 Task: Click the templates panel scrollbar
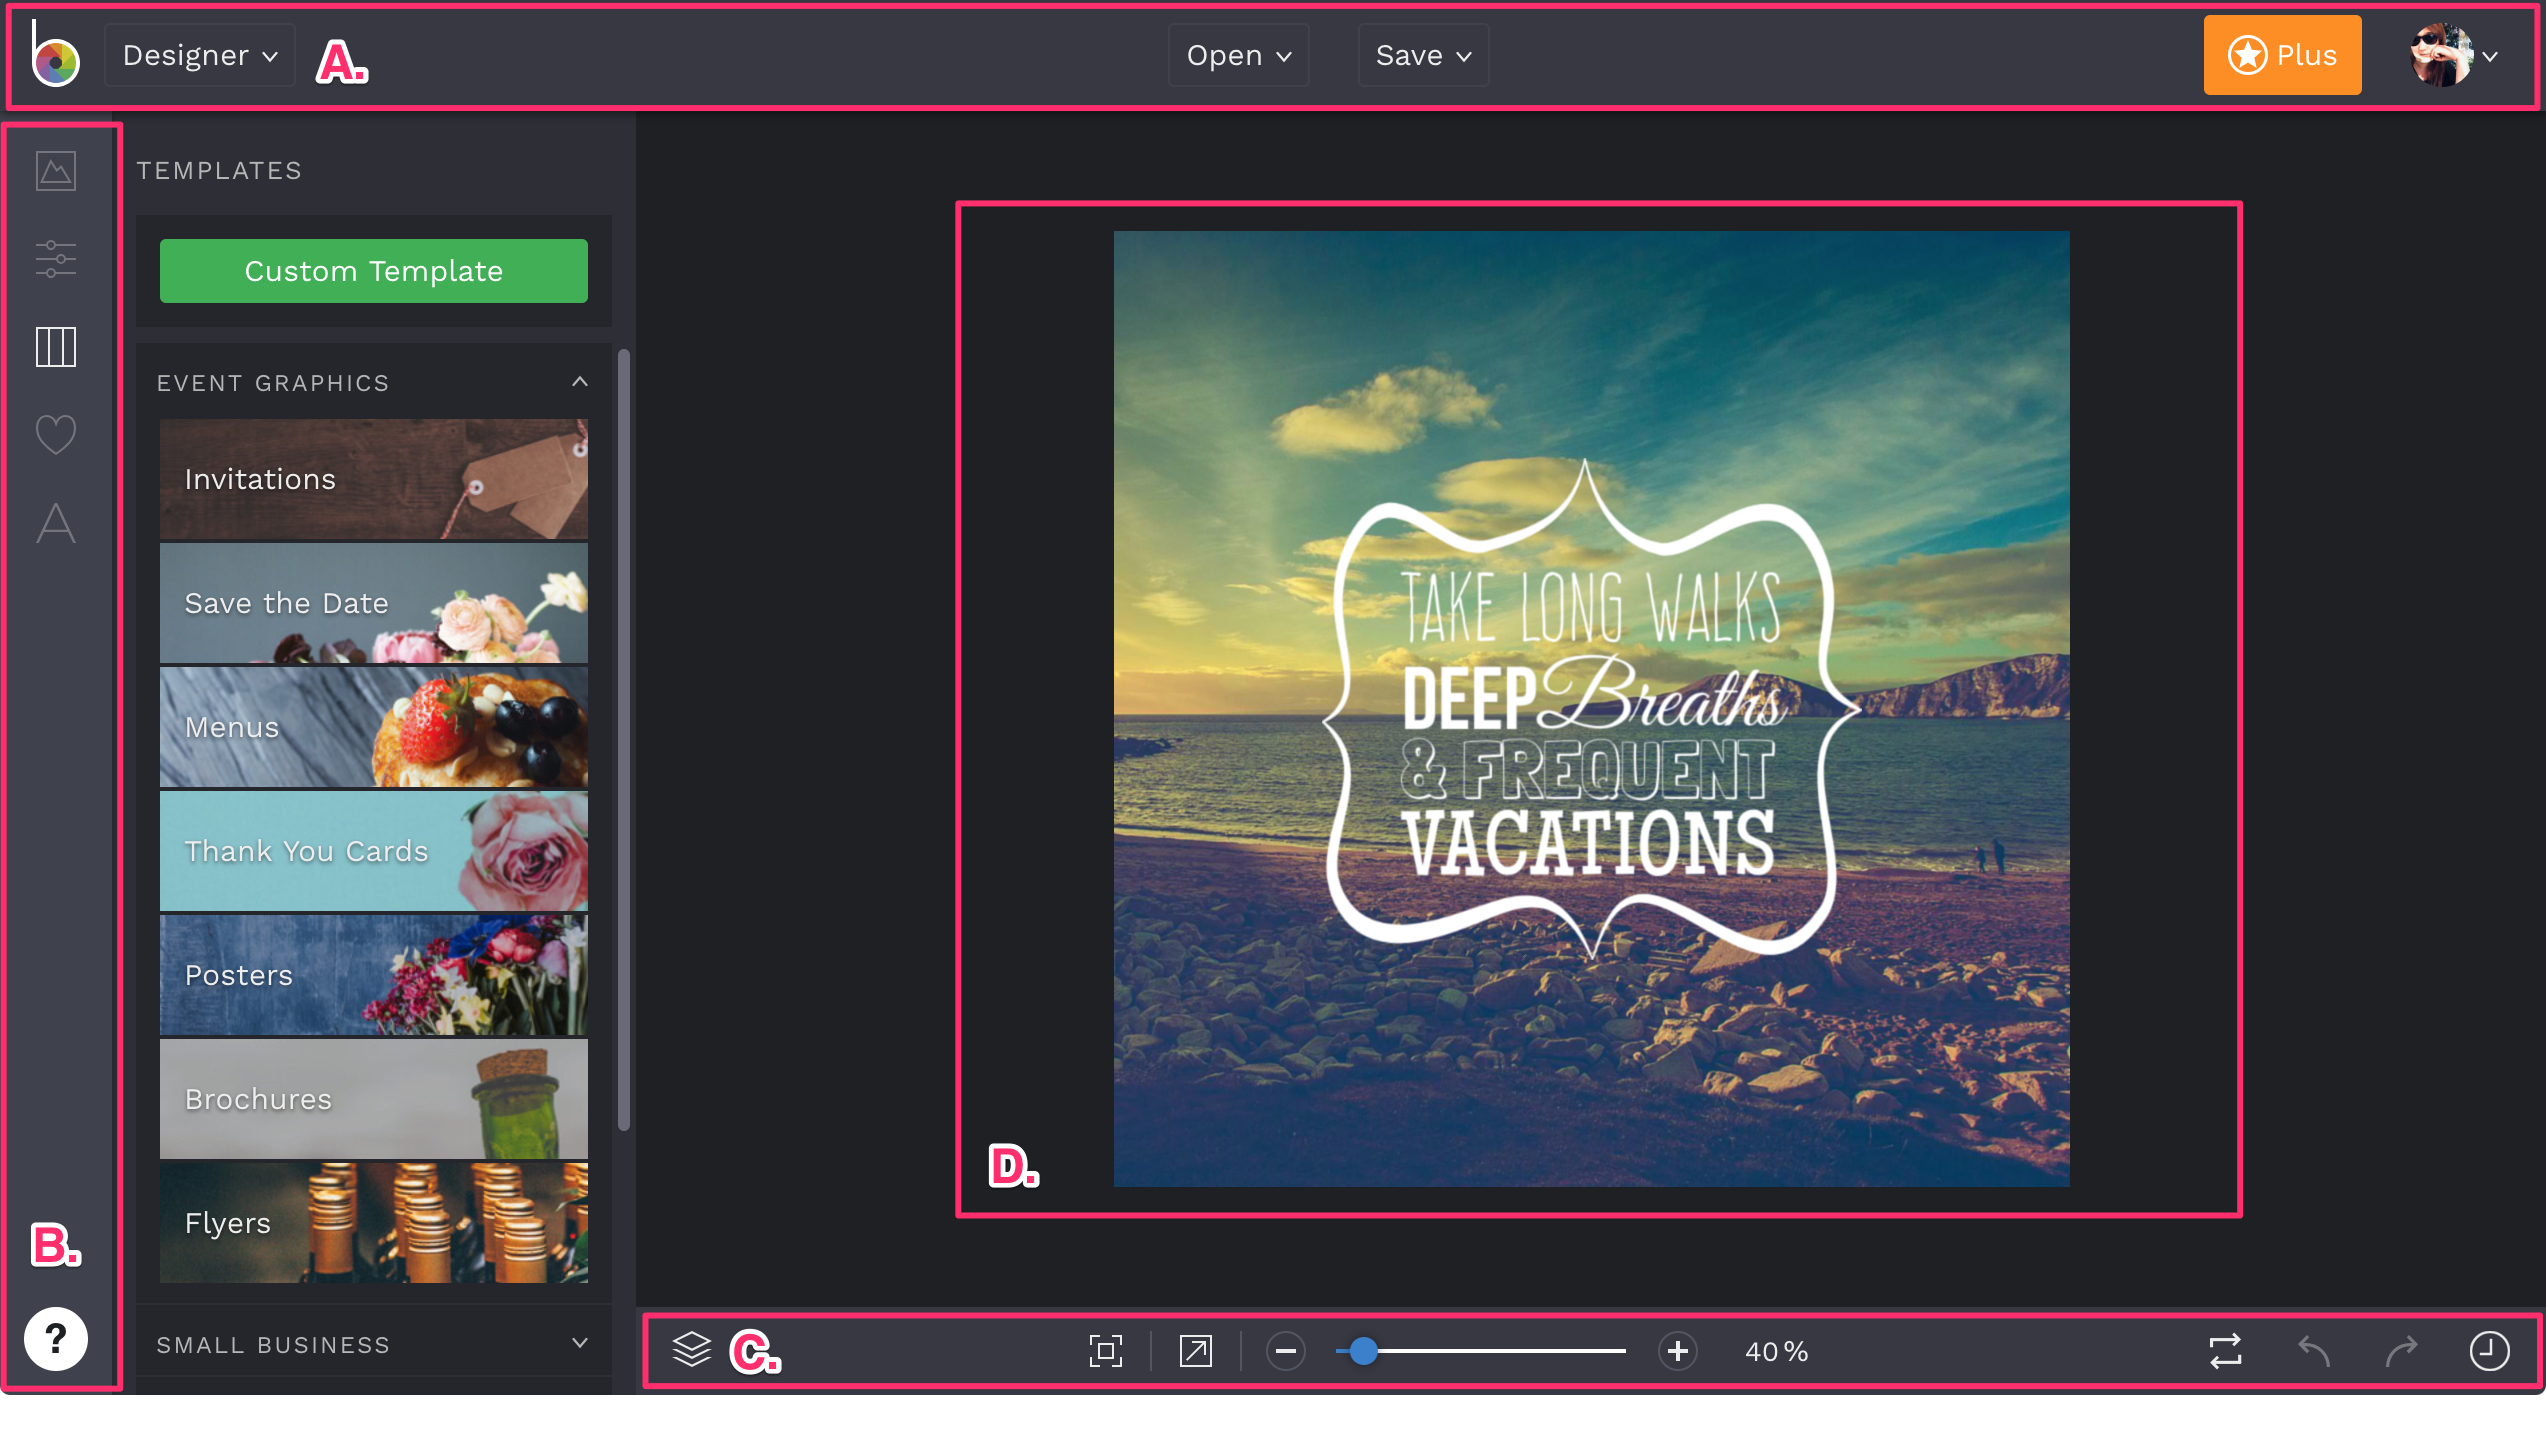(x=624, y=740)
